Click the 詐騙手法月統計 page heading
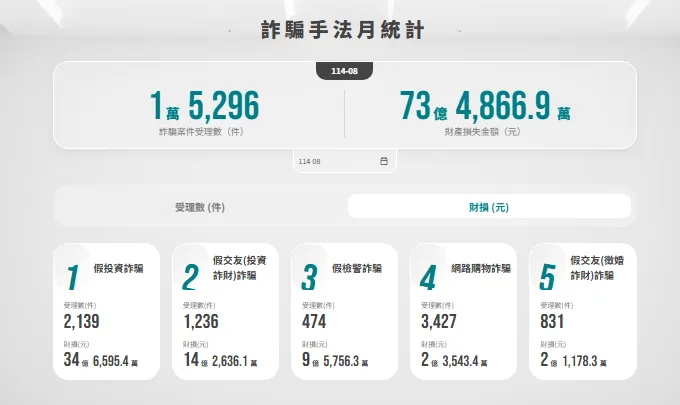Screen dimensions: 680x405 click(x=343, y=30)
